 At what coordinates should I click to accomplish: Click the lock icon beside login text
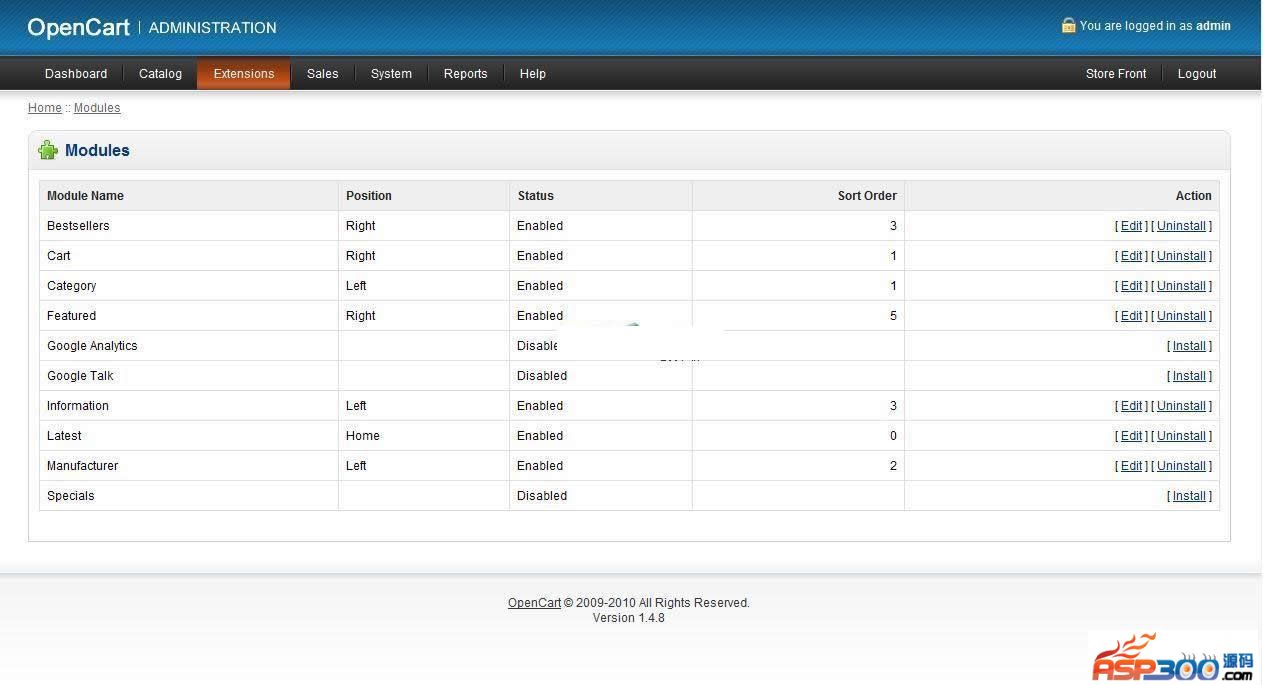pos(1068,25)
